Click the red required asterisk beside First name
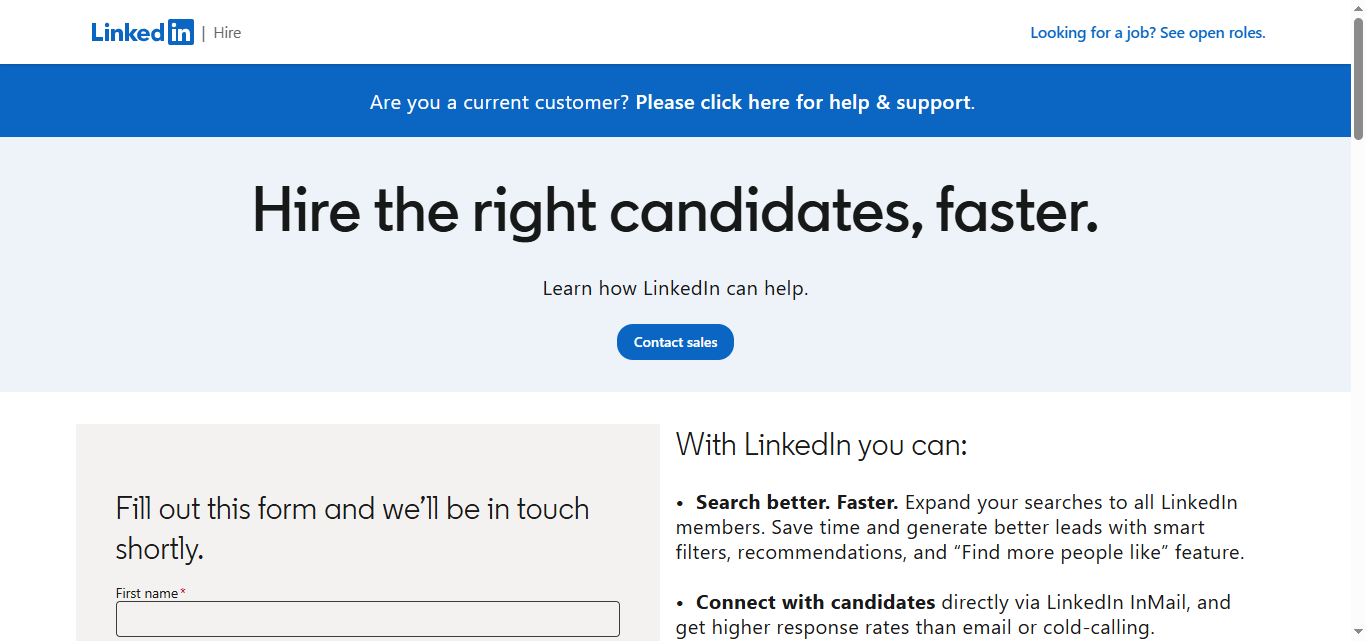This screenshot has height=641, width=1366. tap(182, 590)
